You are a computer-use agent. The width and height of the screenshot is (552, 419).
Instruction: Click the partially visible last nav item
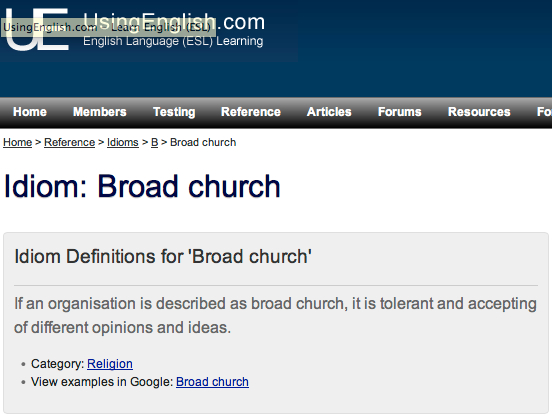click(544, 112)
